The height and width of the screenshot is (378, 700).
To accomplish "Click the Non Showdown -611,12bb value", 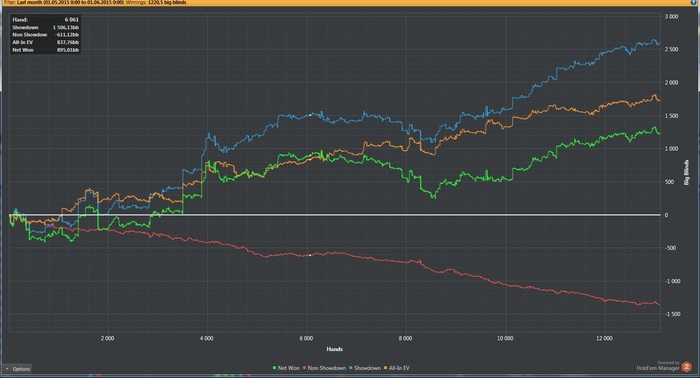I will (x=67, y=35).
